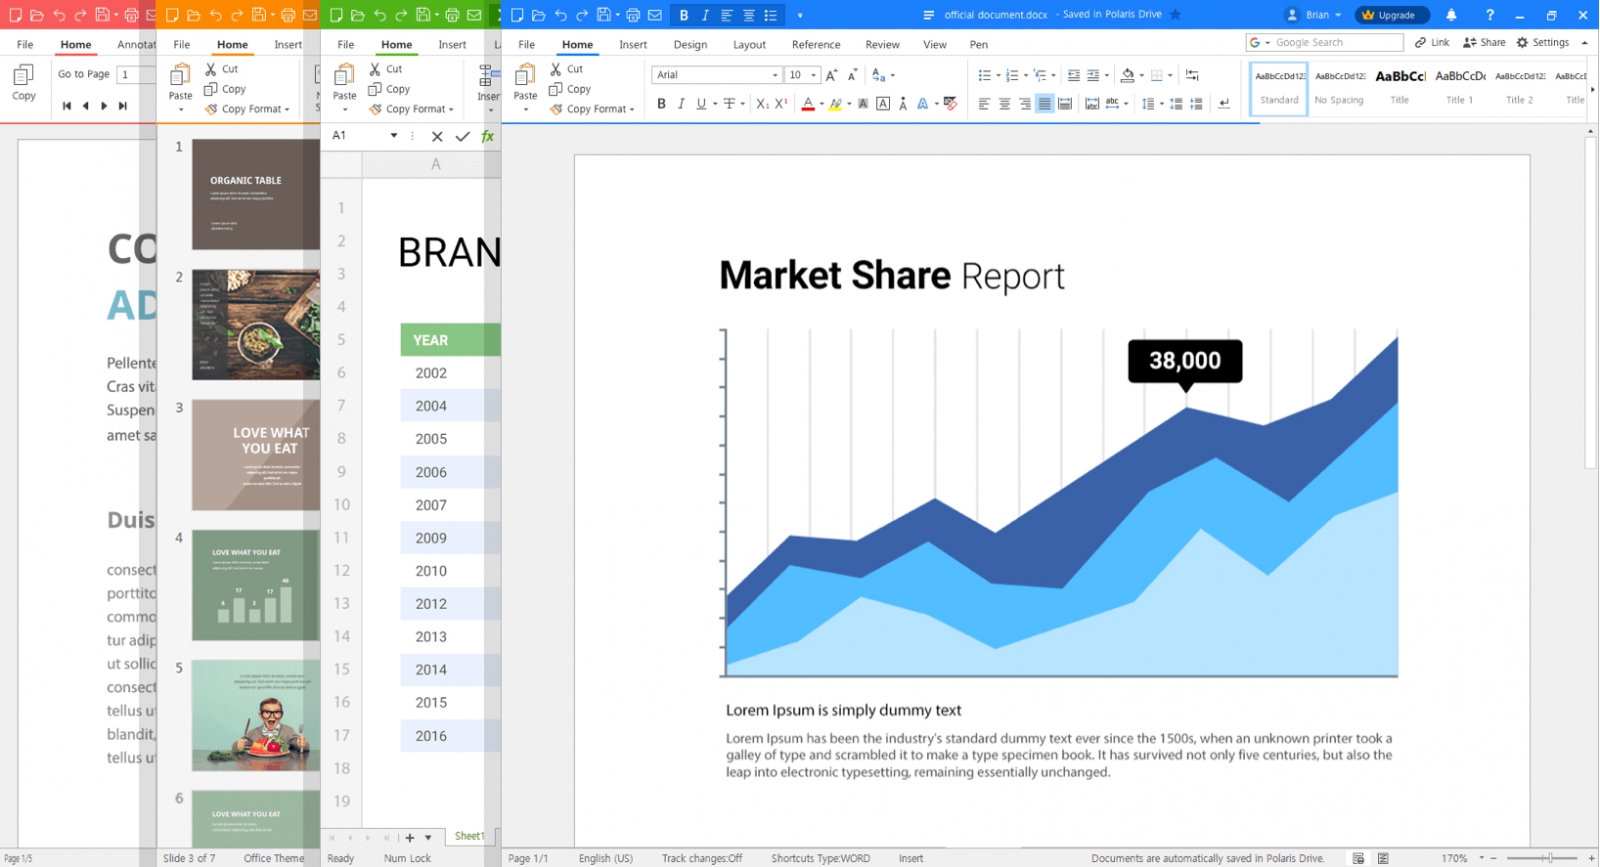Open the Review tab

pyautogui.click(x=882, y=44)
